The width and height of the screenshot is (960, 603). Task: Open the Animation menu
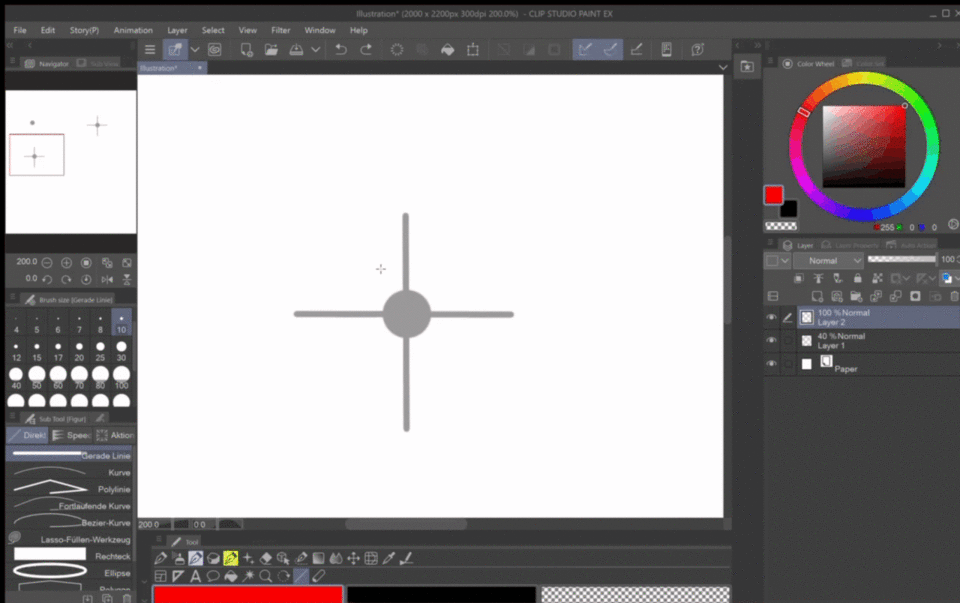pos(133,31)
